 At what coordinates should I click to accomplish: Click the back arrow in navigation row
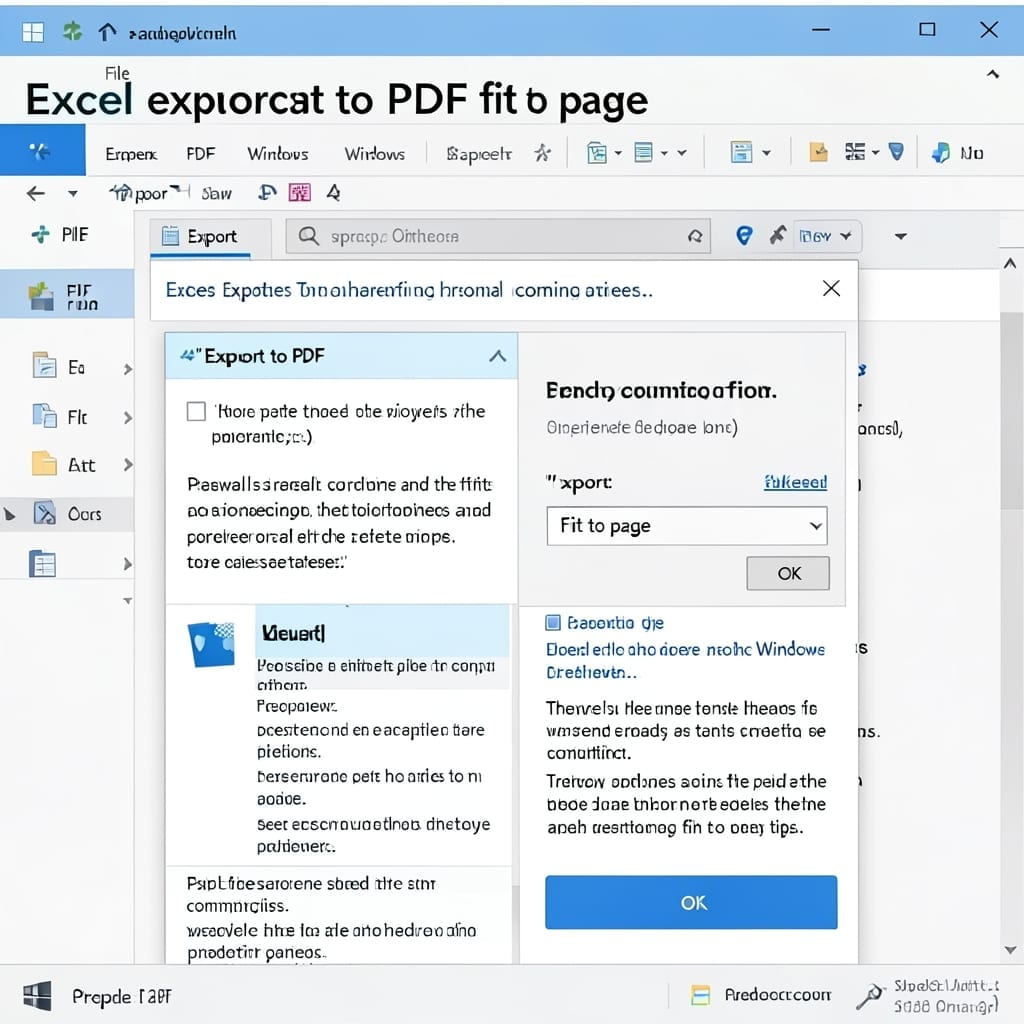(36, 193)
